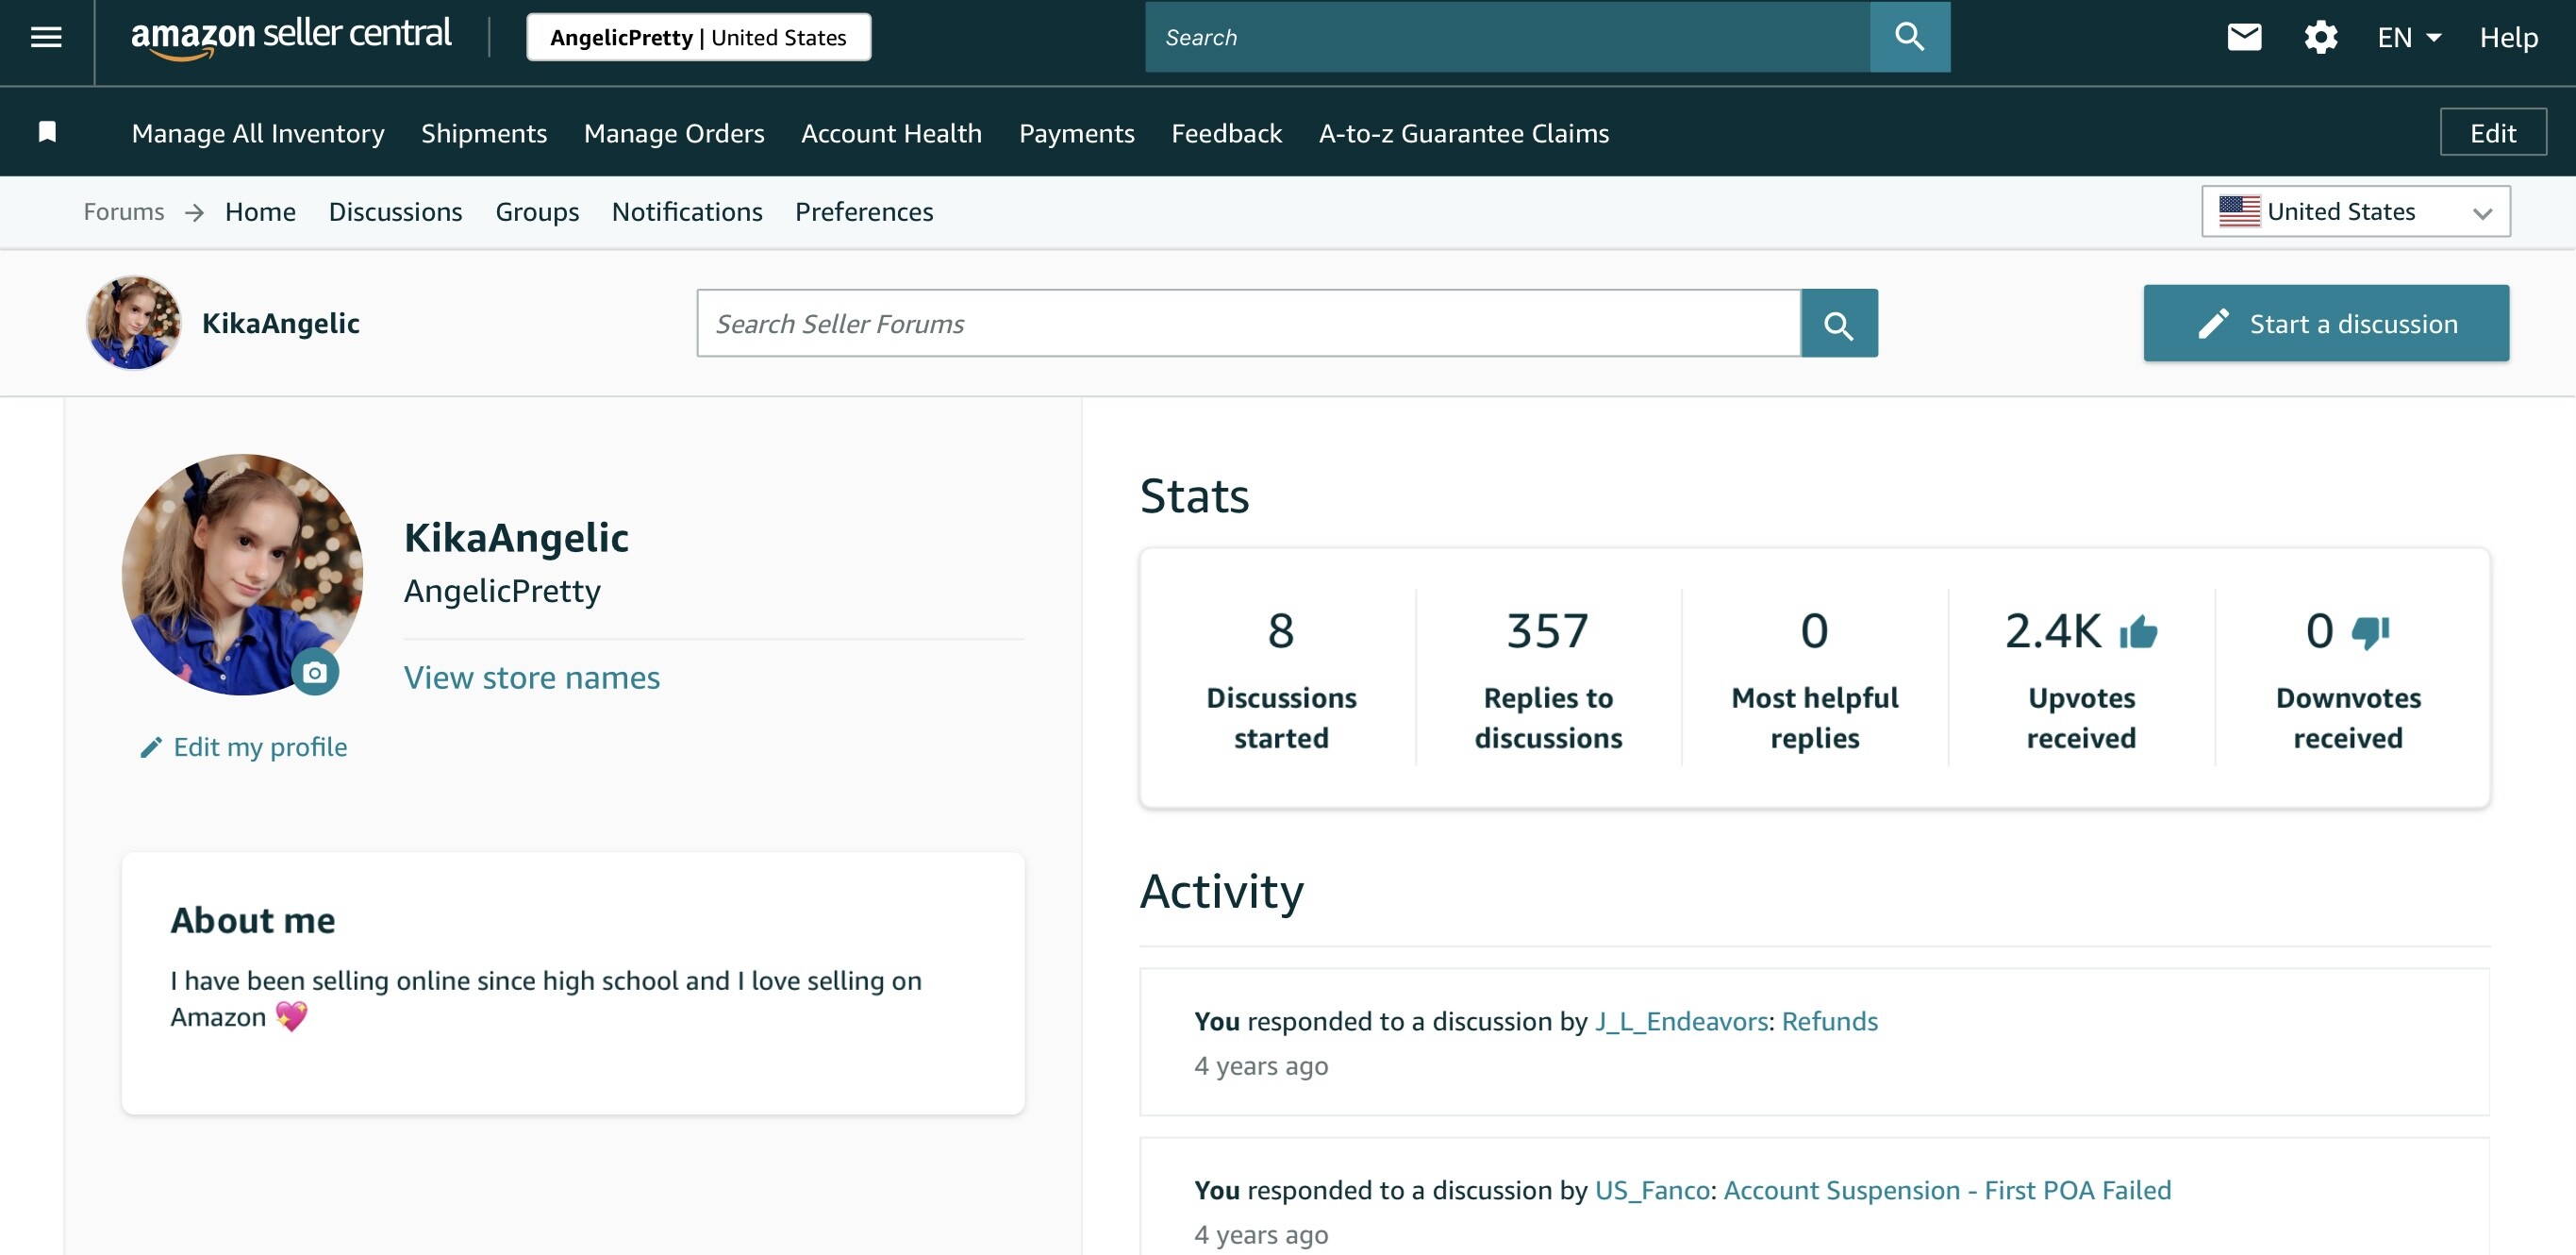Viewport: 2576px width, 1255px height.
Task: Click the small KikaAngelic avatar in header
Action: point(134,323)
